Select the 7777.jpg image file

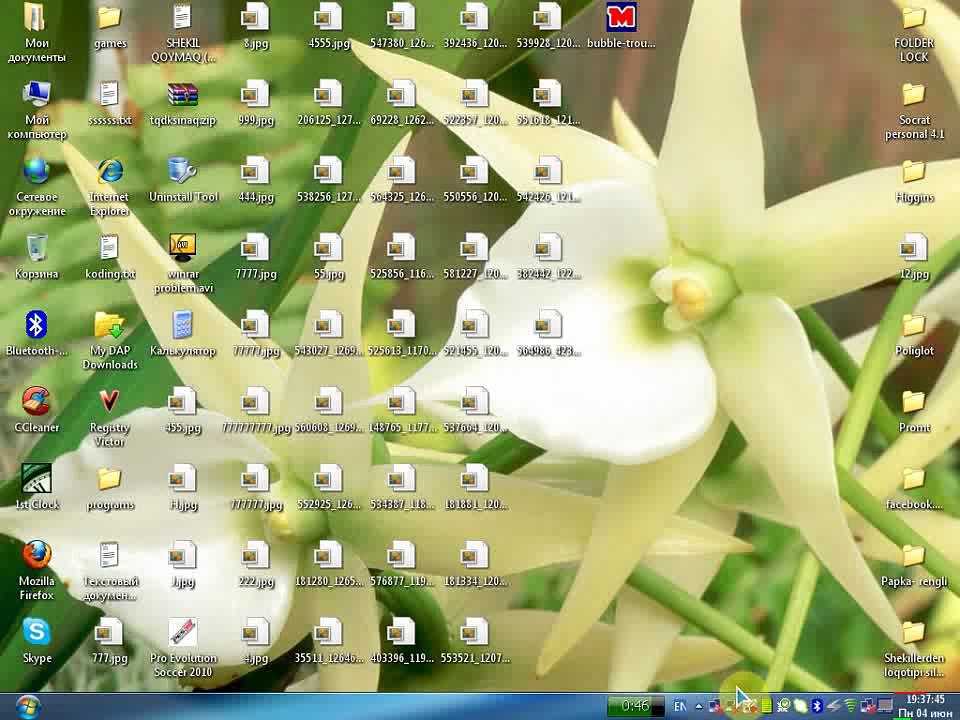click(255, 248)
